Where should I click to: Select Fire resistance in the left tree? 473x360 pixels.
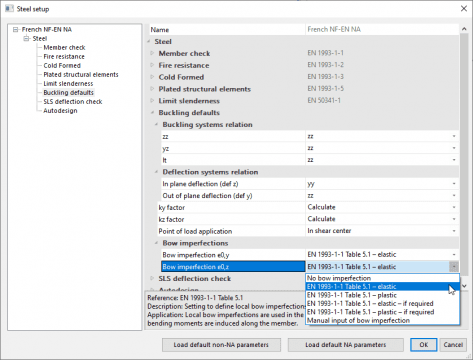64,57
